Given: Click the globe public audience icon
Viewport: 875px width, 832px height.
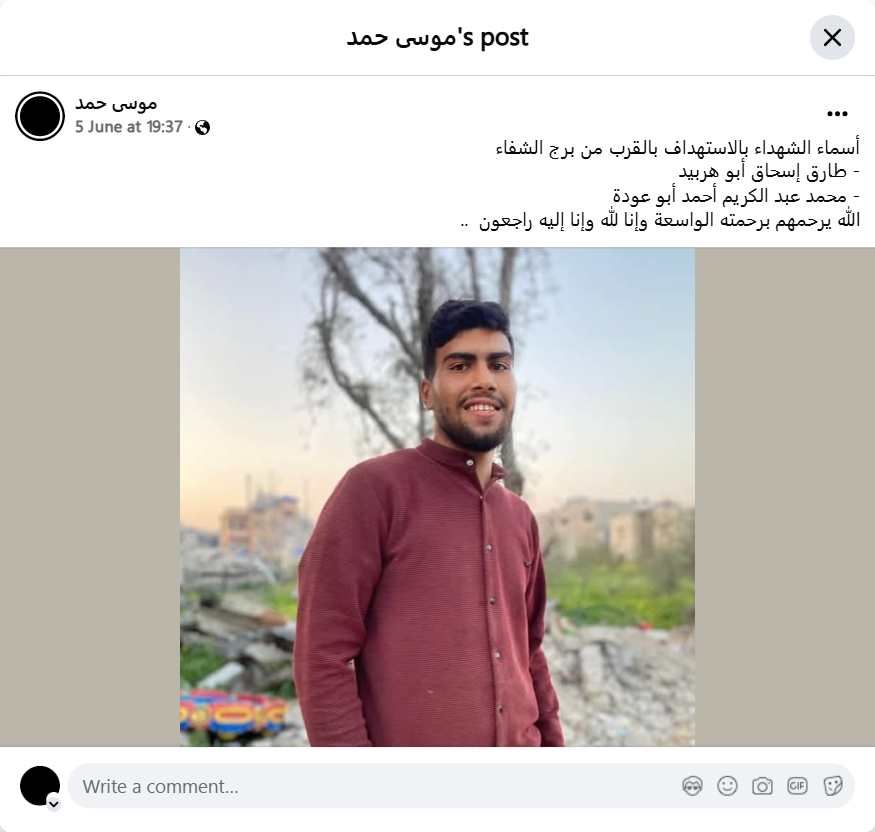Looking at the screenshot, I should (203, 128).
